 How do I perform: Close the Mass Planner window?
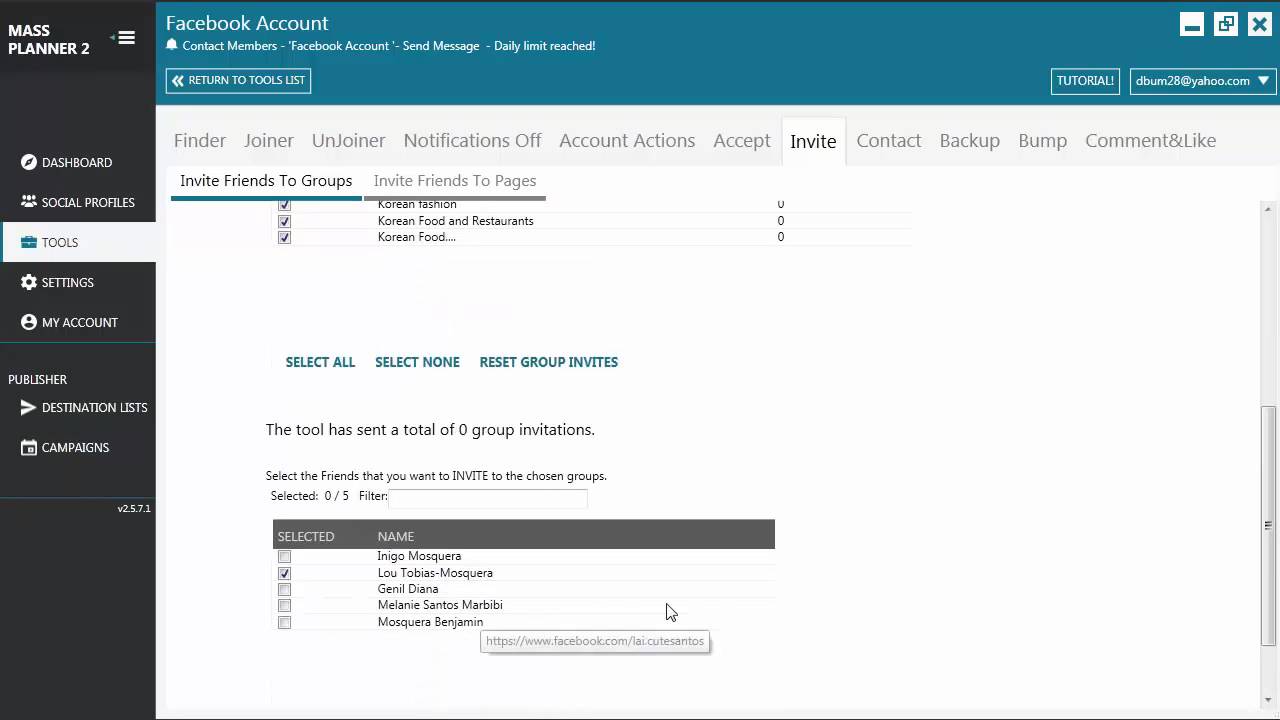pyautogui.click(x=1260, y=25)
